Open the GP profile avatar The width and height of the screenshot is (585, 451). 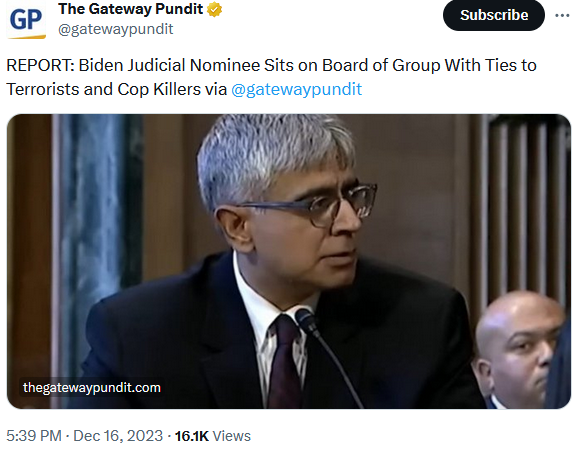click(26, 20)
